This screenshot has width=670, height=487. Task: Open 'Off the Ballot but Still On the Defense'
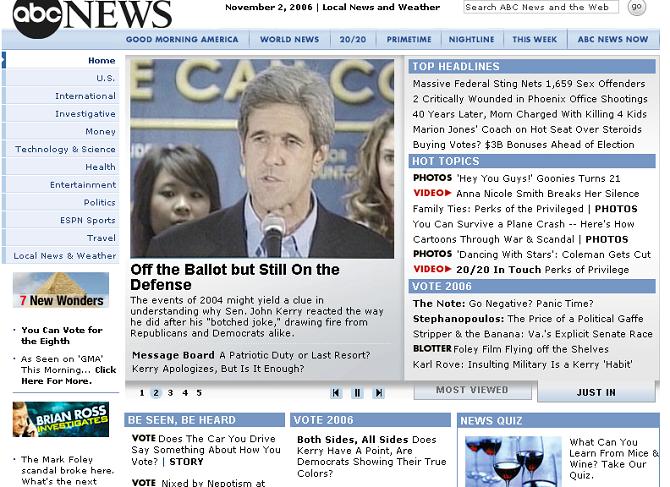pos(235,277)
